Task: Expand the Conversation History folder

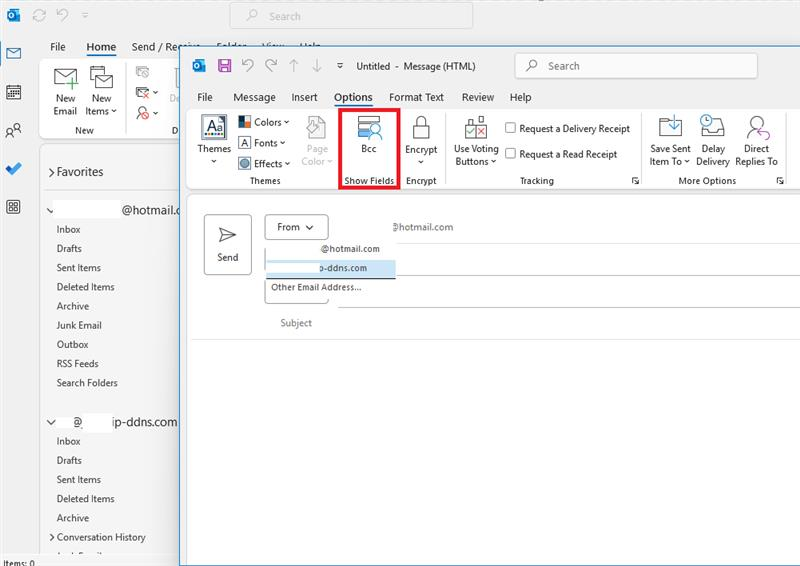Action: (x=52, y=537)
